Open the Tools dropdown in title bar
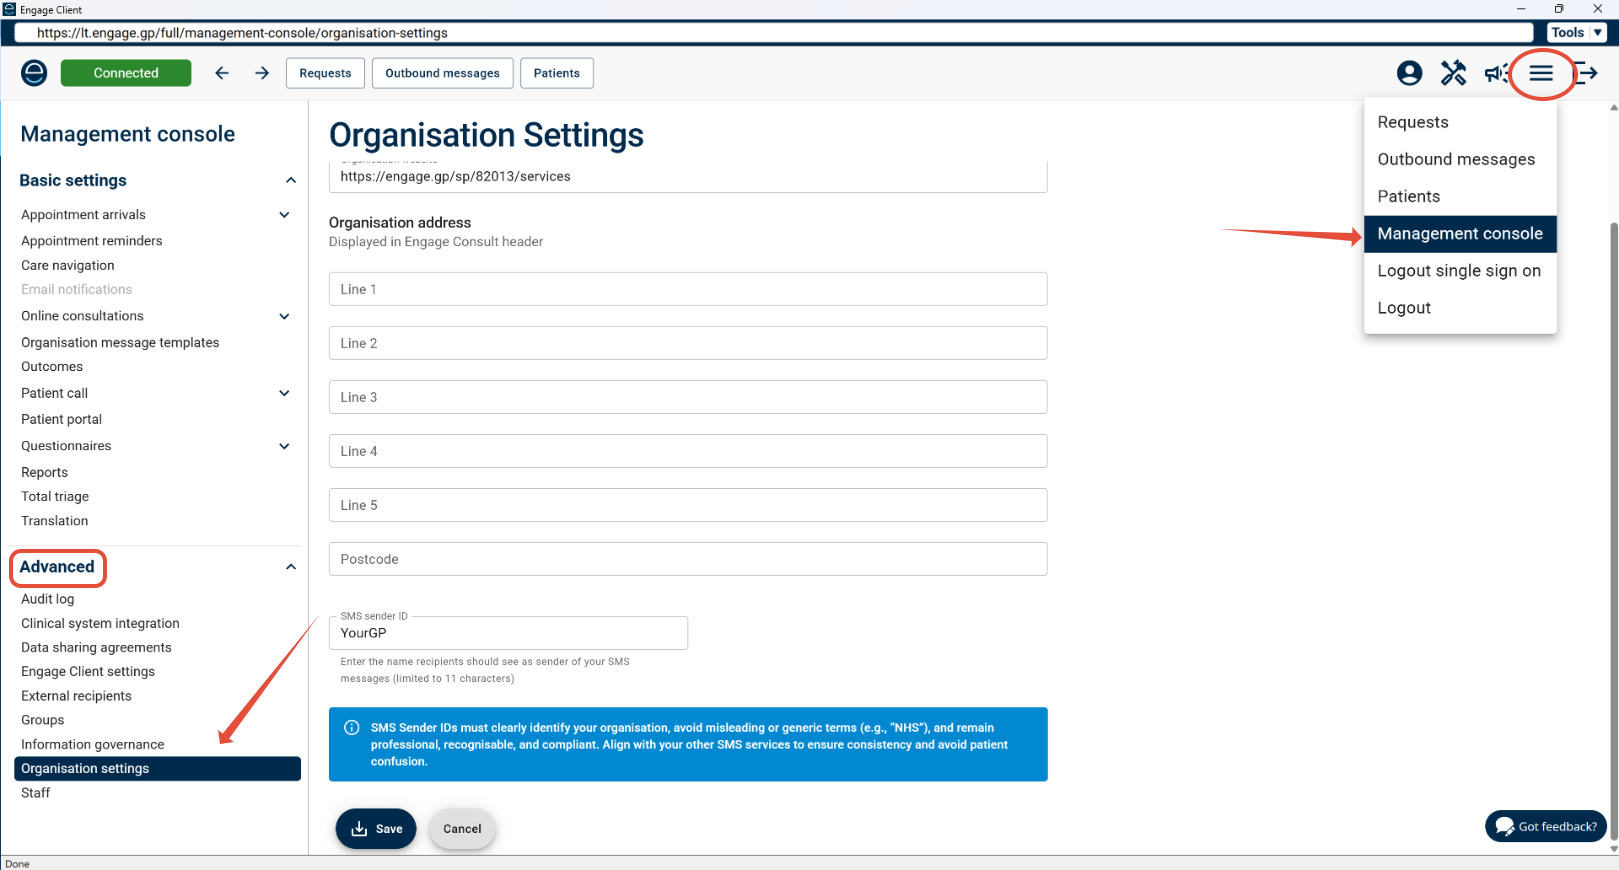Image resolution: width=1619 pixels, height=870 pixels. pyautogui.click(x=1577, y=32)
